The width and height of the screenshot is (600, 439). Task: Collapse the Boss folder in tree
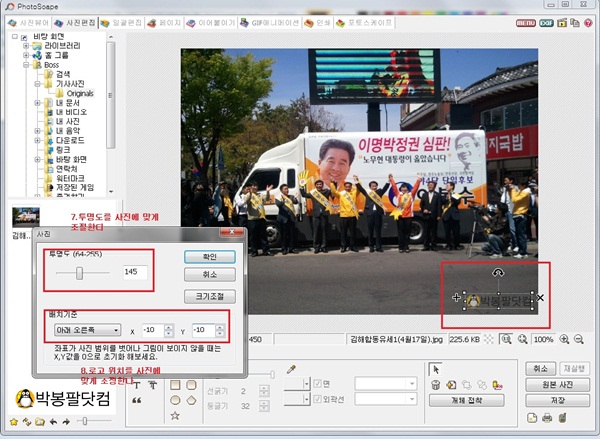27,65
